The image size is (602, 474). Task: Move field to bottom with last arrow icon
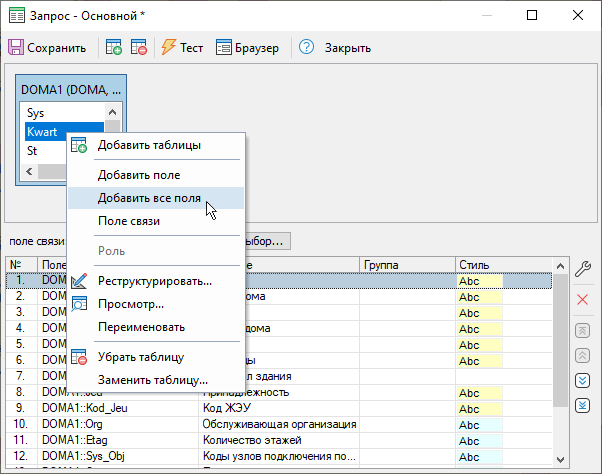[583, 405]
